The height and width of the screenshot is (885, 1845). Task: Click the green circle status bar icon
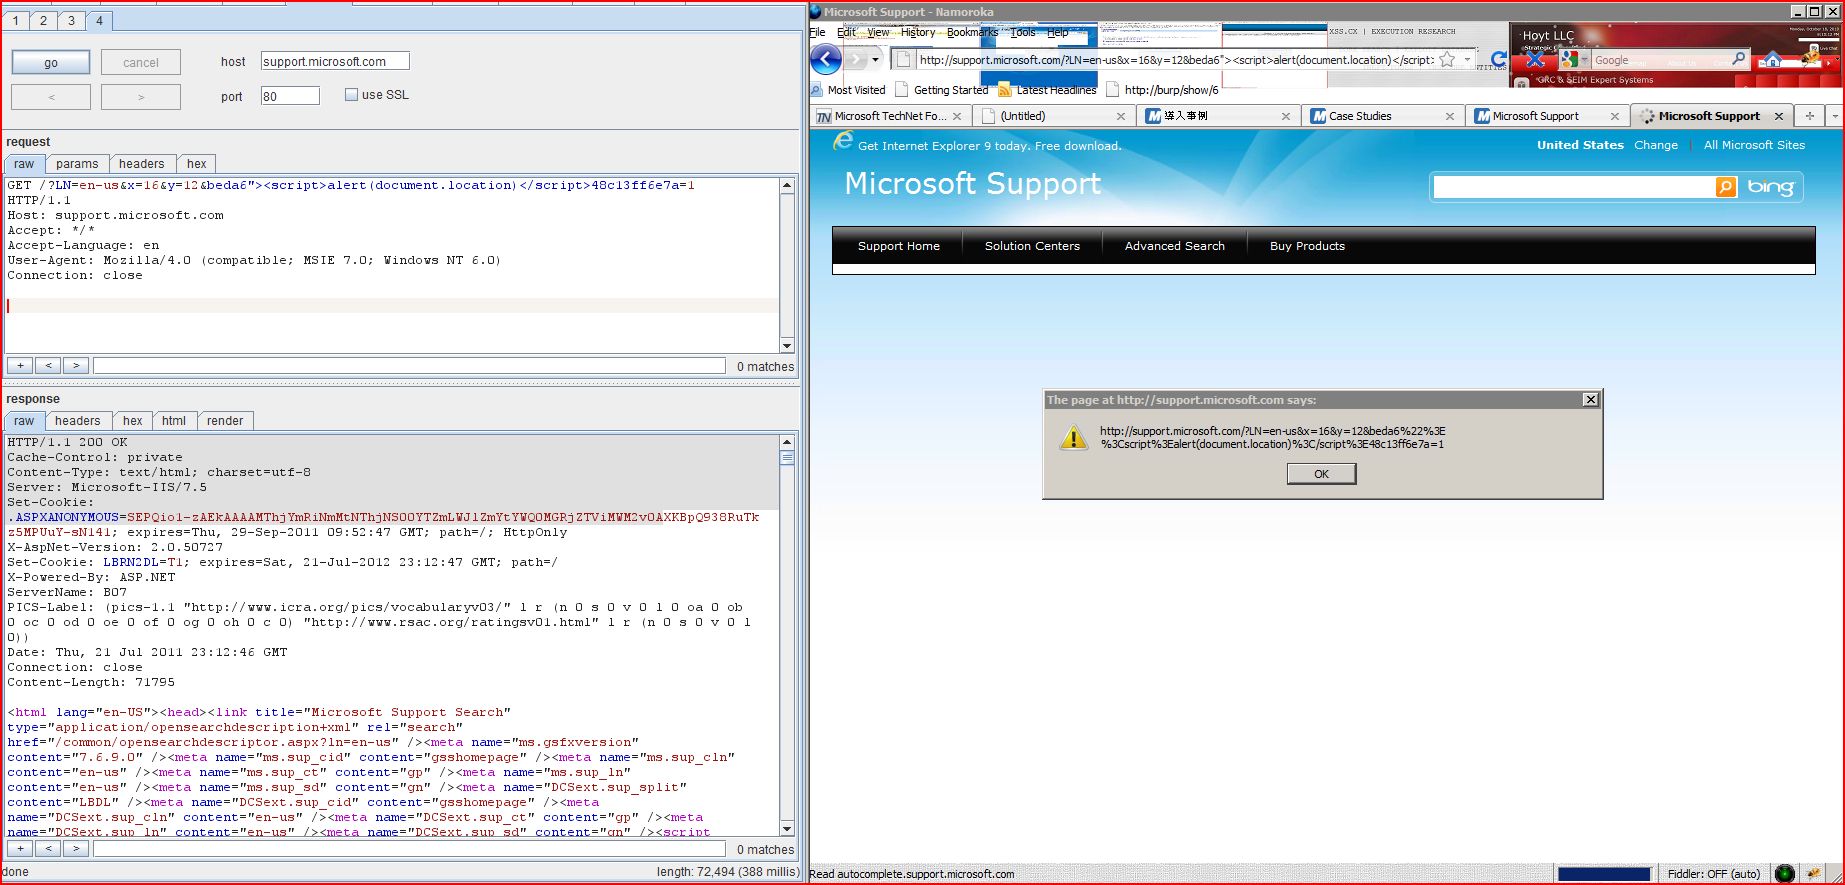[1785, 874]
